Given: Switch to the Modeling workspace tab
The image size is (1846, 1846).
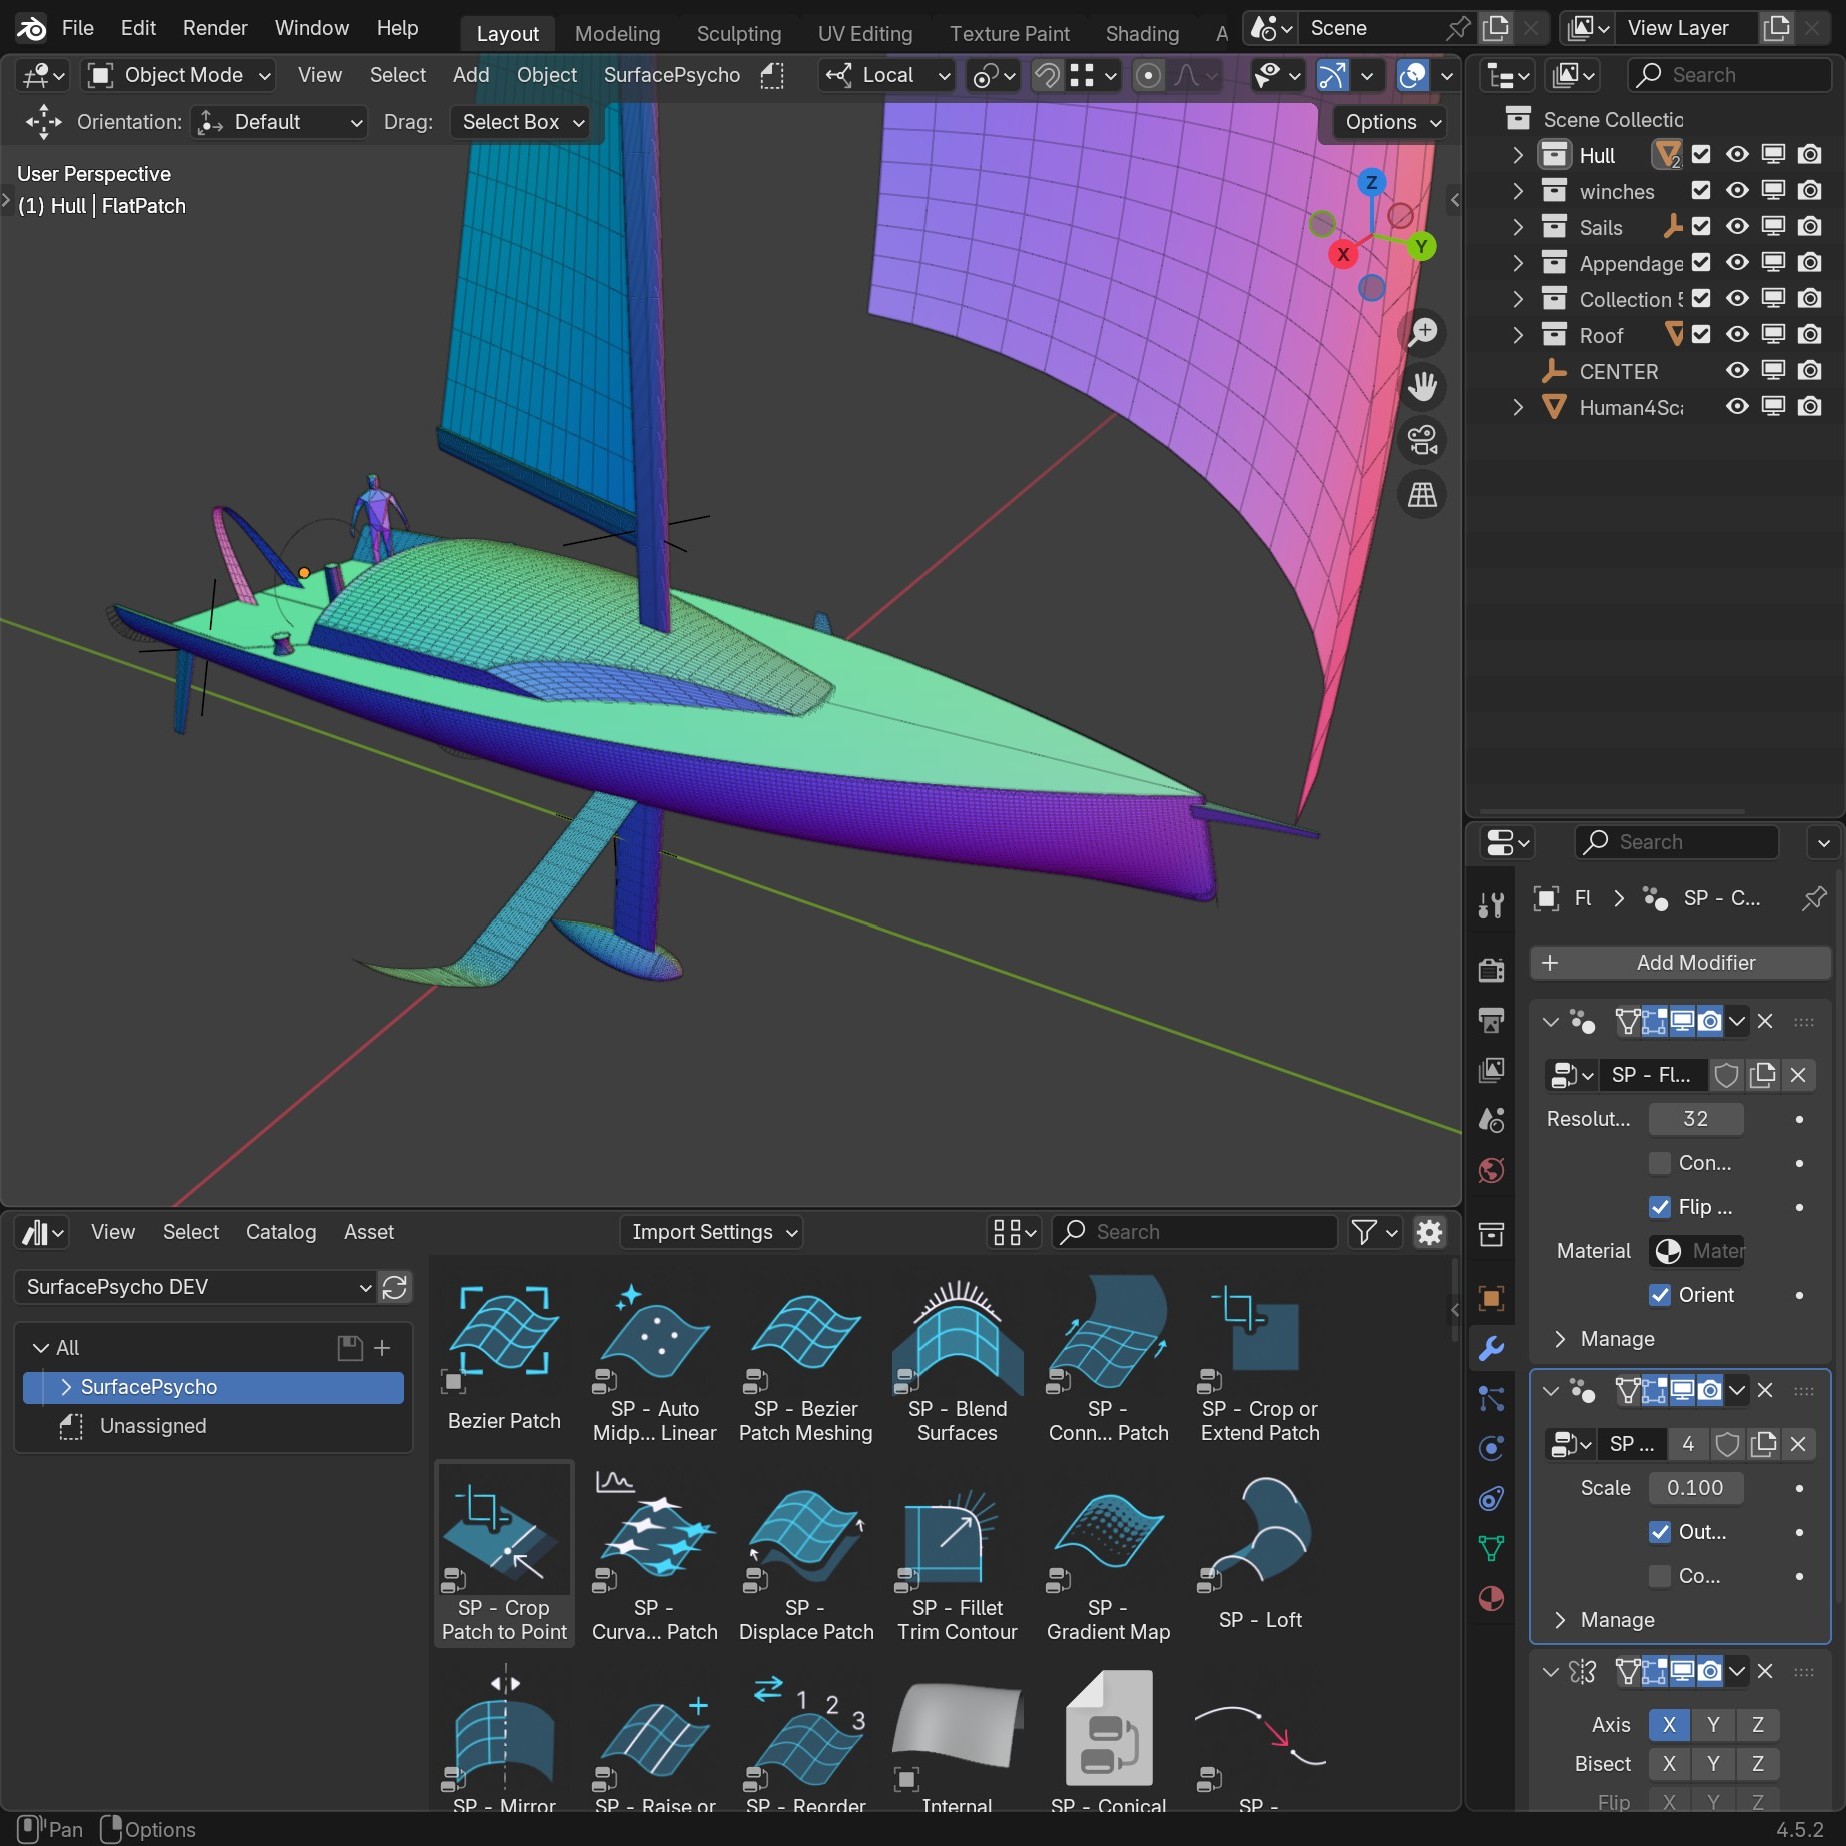Looking at the screenshot, I should point(617,34).
